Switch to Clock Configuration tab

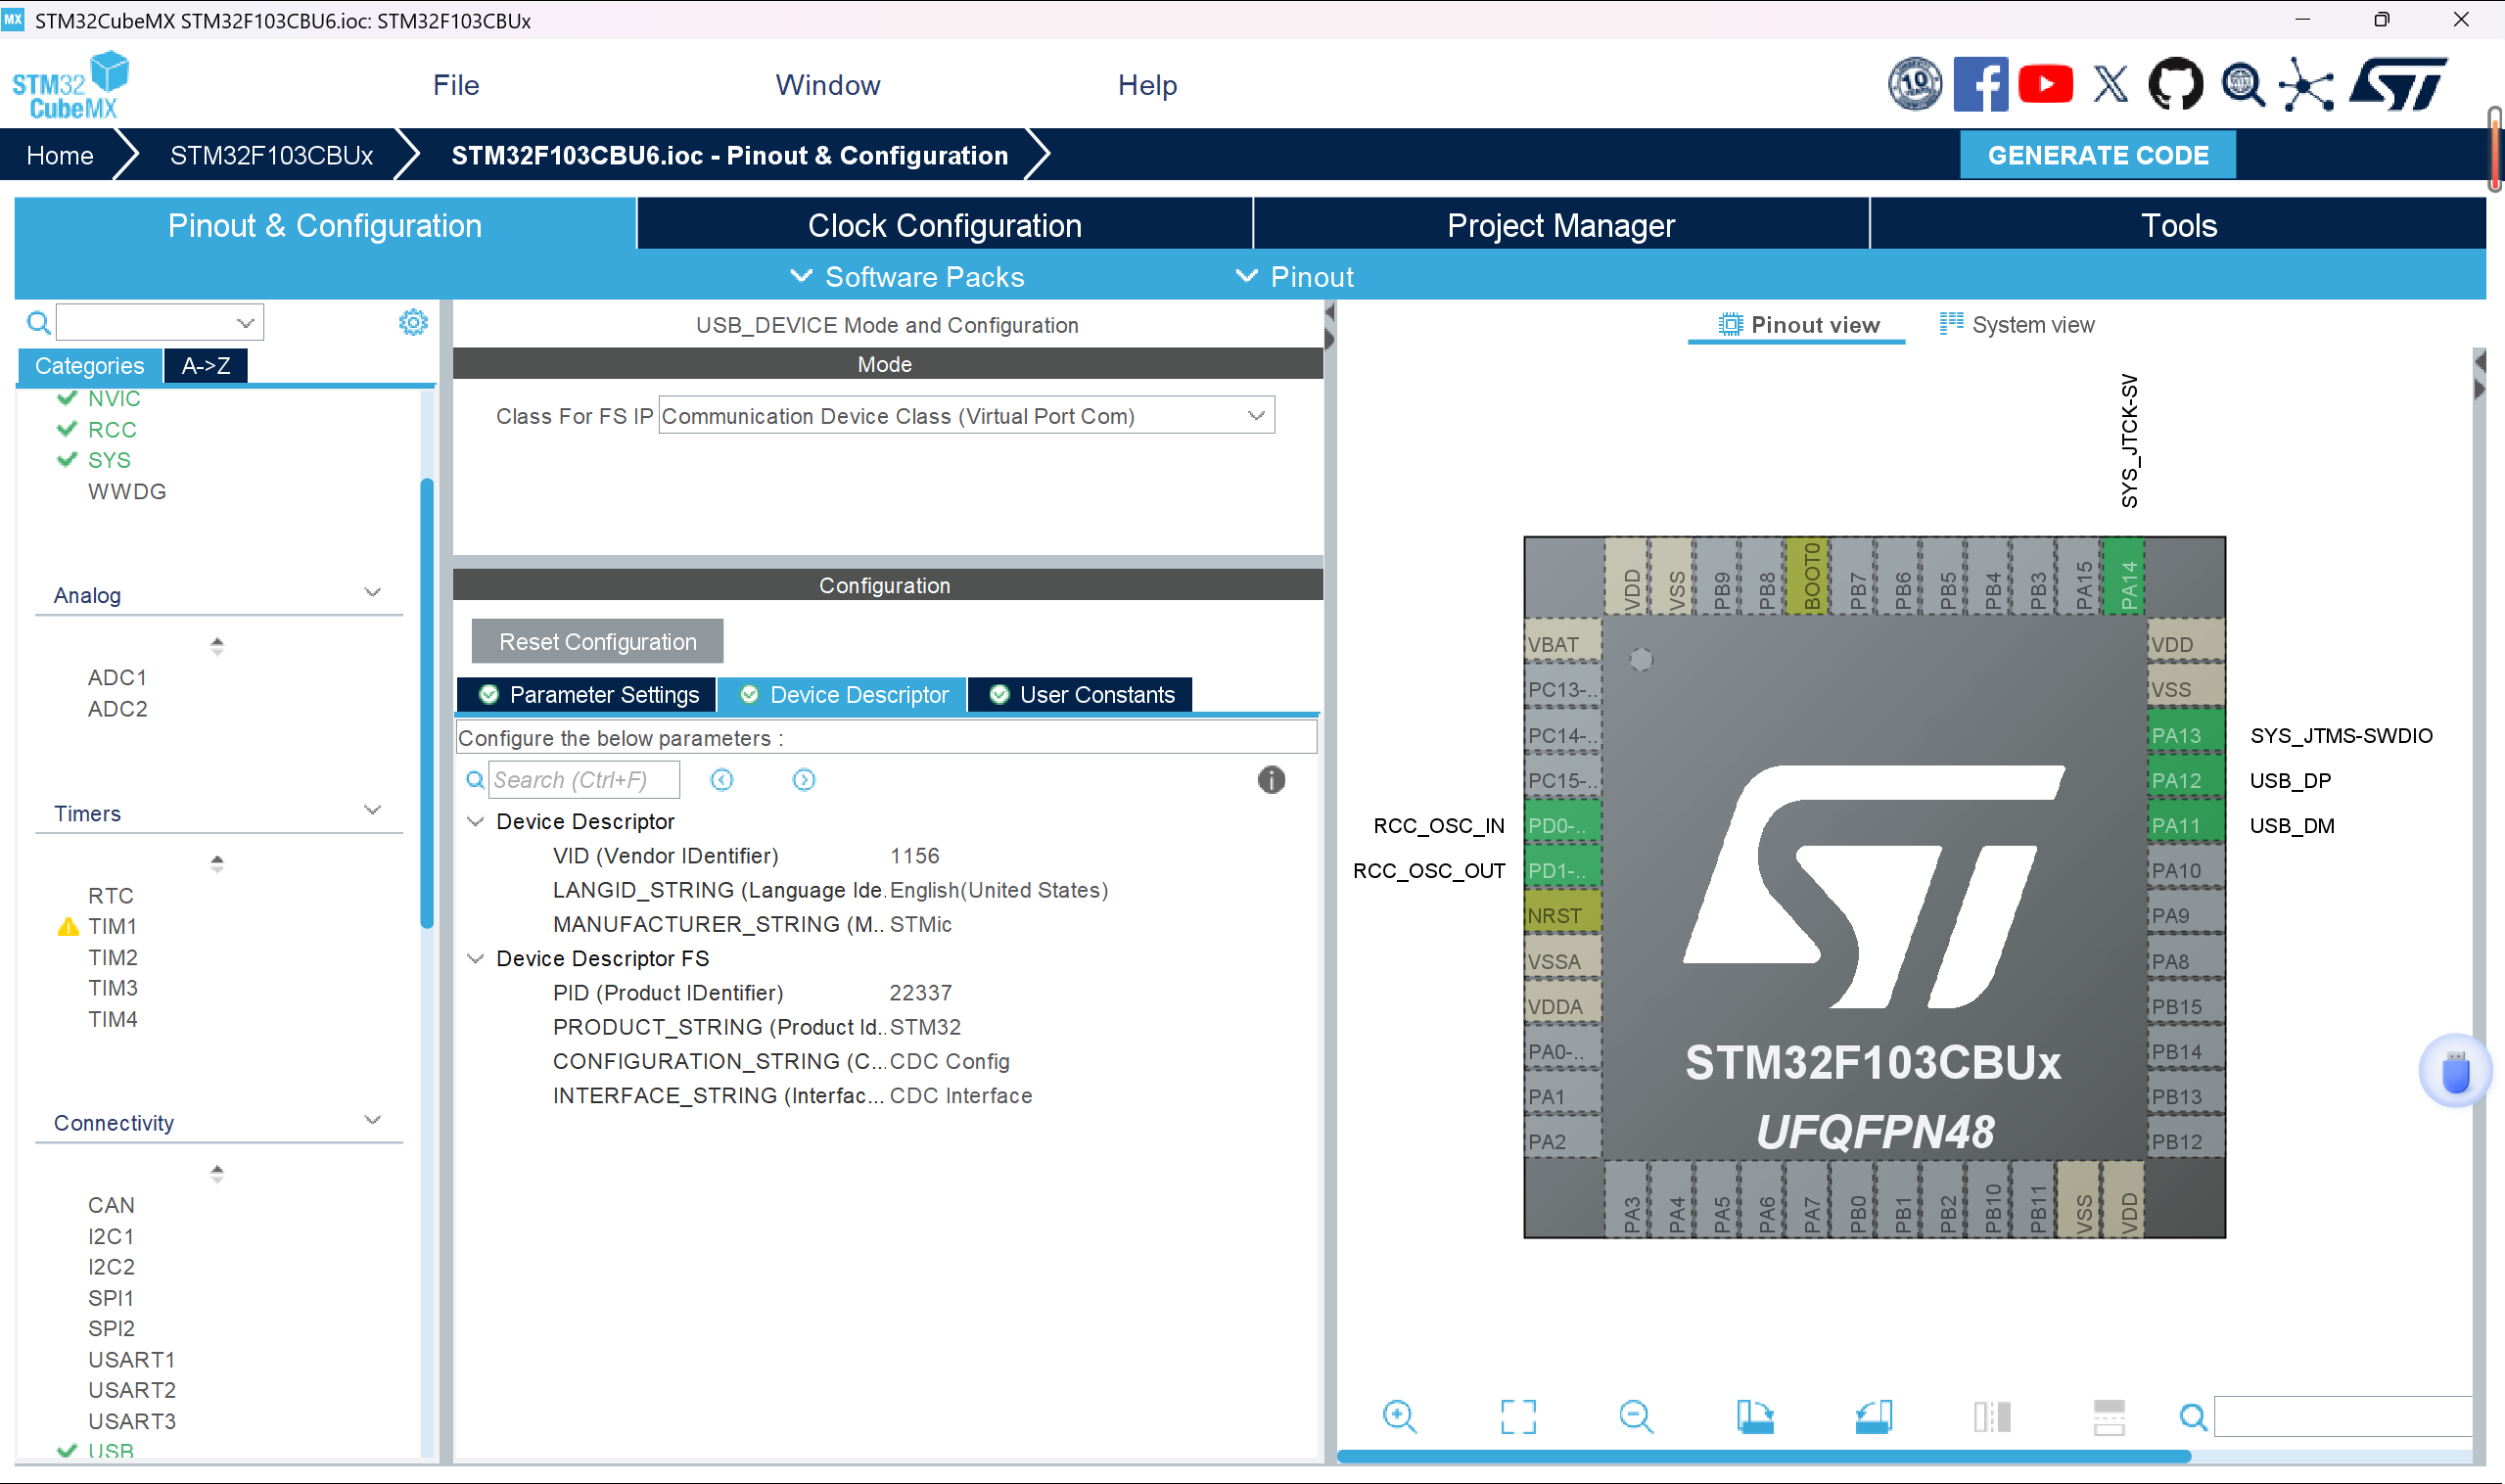[945, 225]
